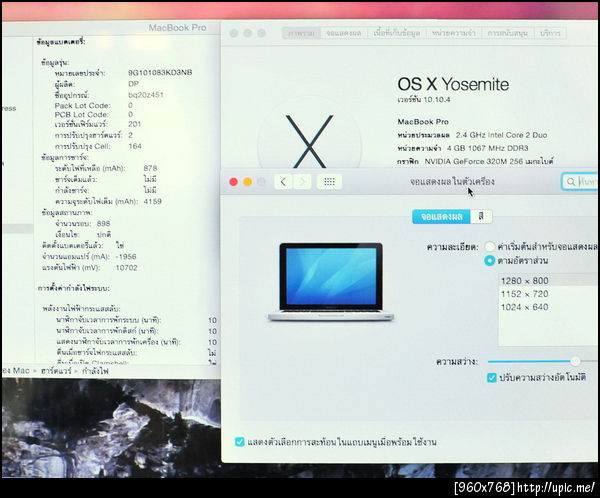Image resolution: width=600 pixels, height=498 pixels.
Task: Click MacBook Pro model name in About This Mac
Action: pyautogui.click(x=423, y=122)
